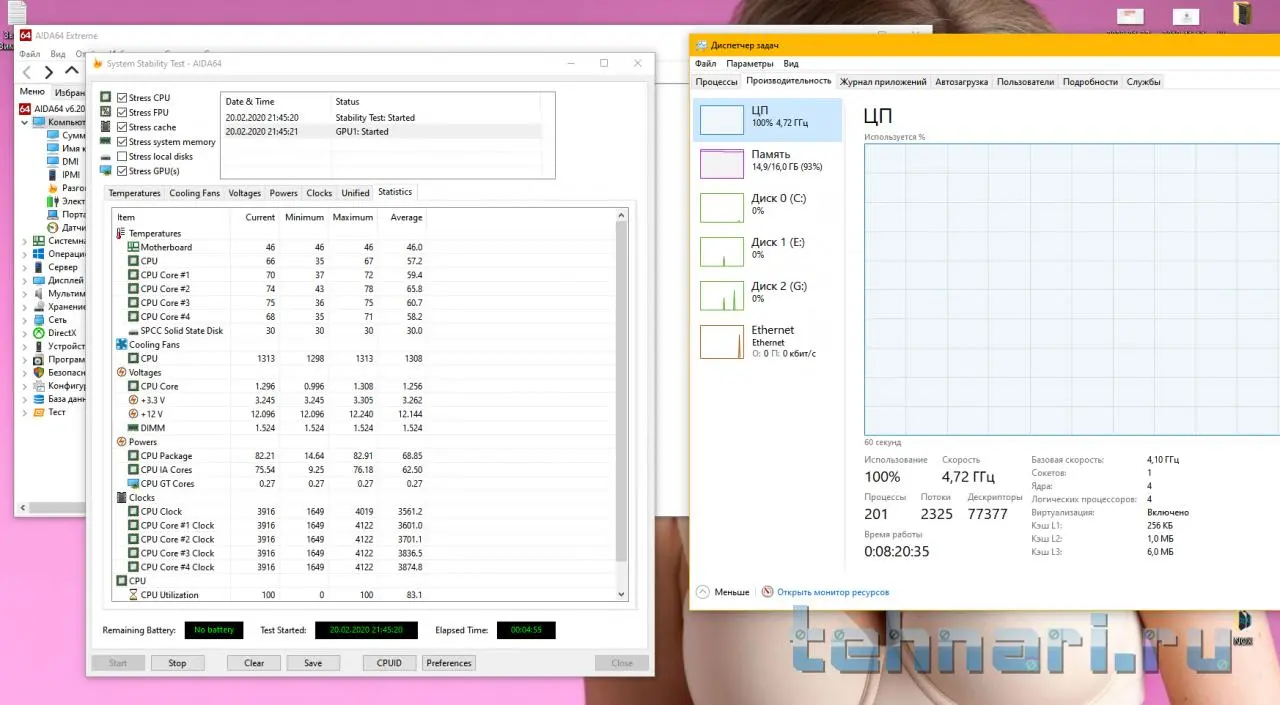Click the Меньше collapse arrow icon

pos(702,592)
